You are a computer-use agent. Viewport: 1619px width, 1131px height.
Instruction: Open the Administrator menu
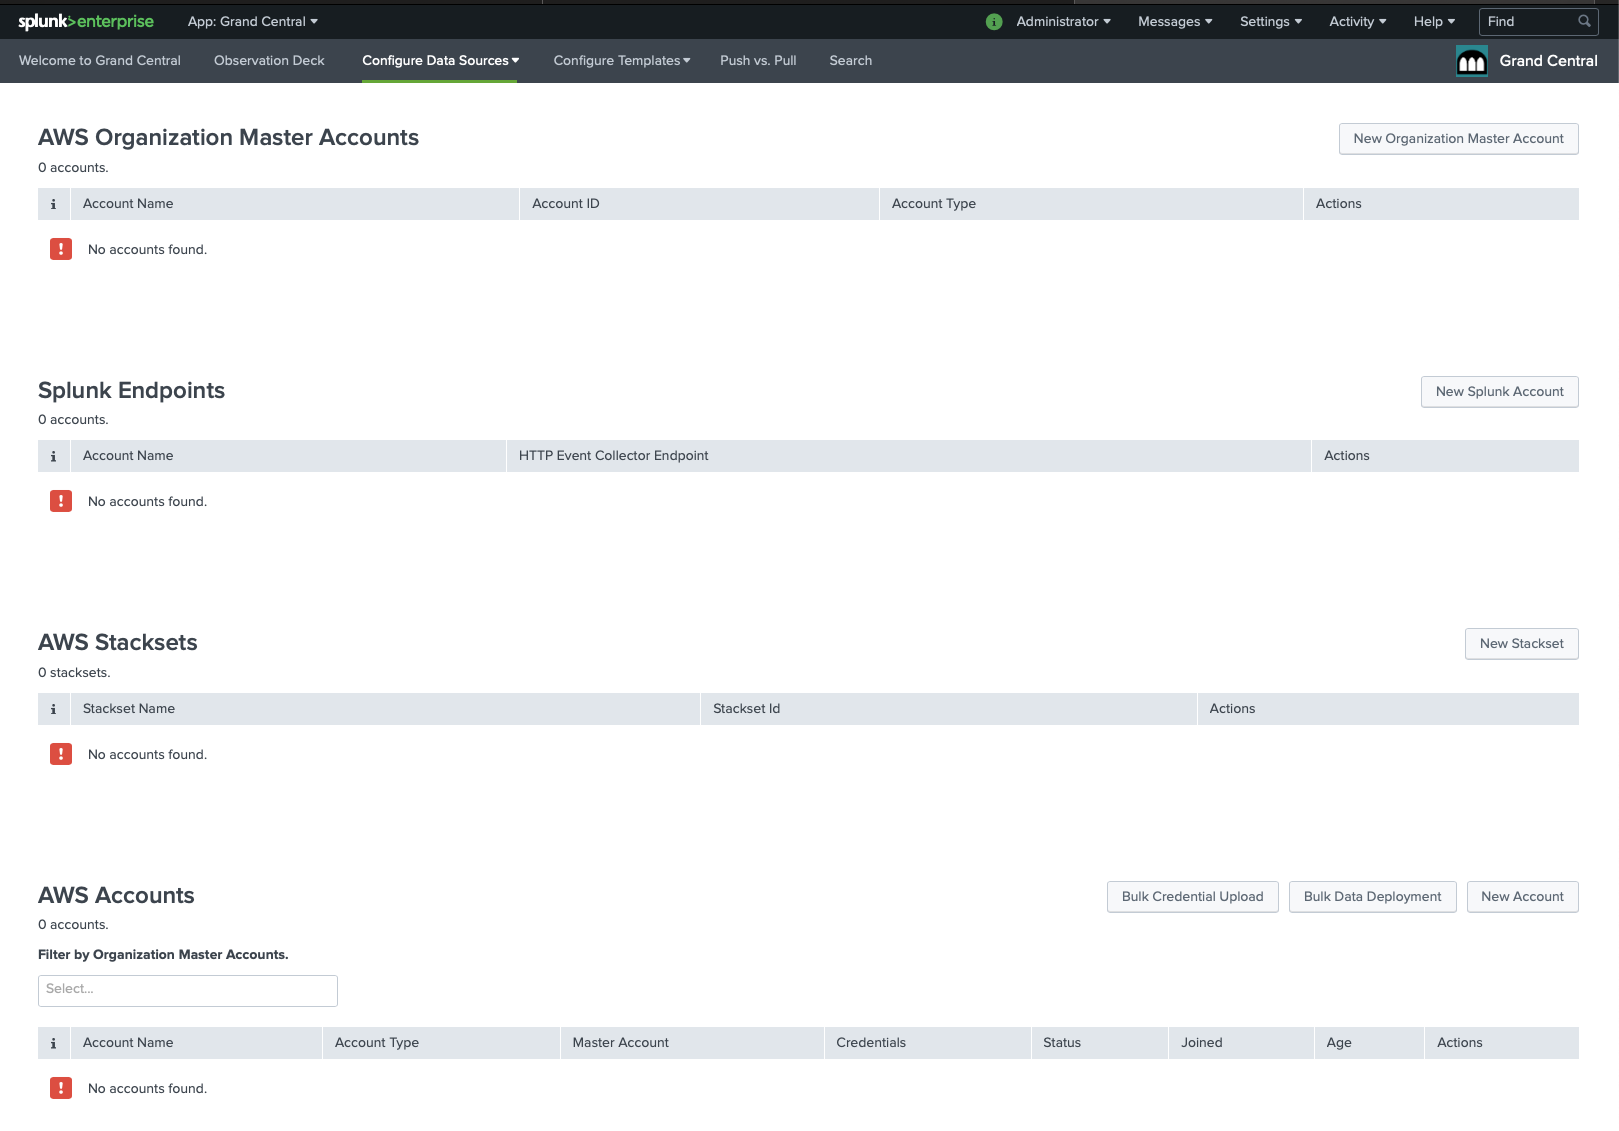pos(1063,21)
